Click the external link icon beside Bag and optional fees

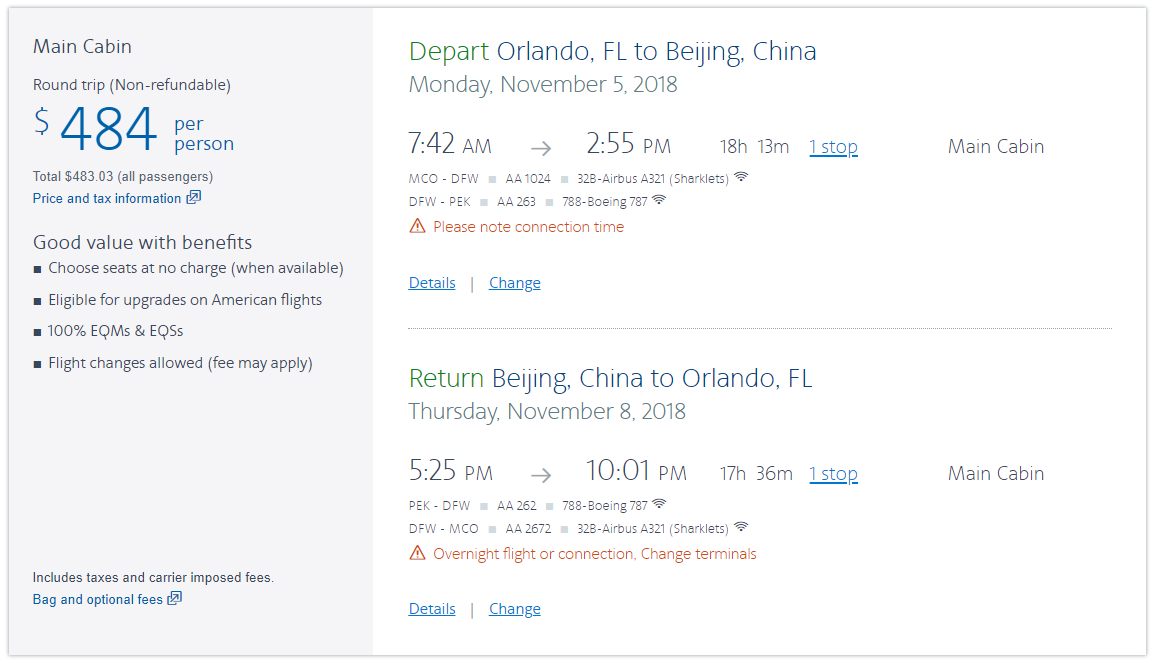[x=175, y=598]
